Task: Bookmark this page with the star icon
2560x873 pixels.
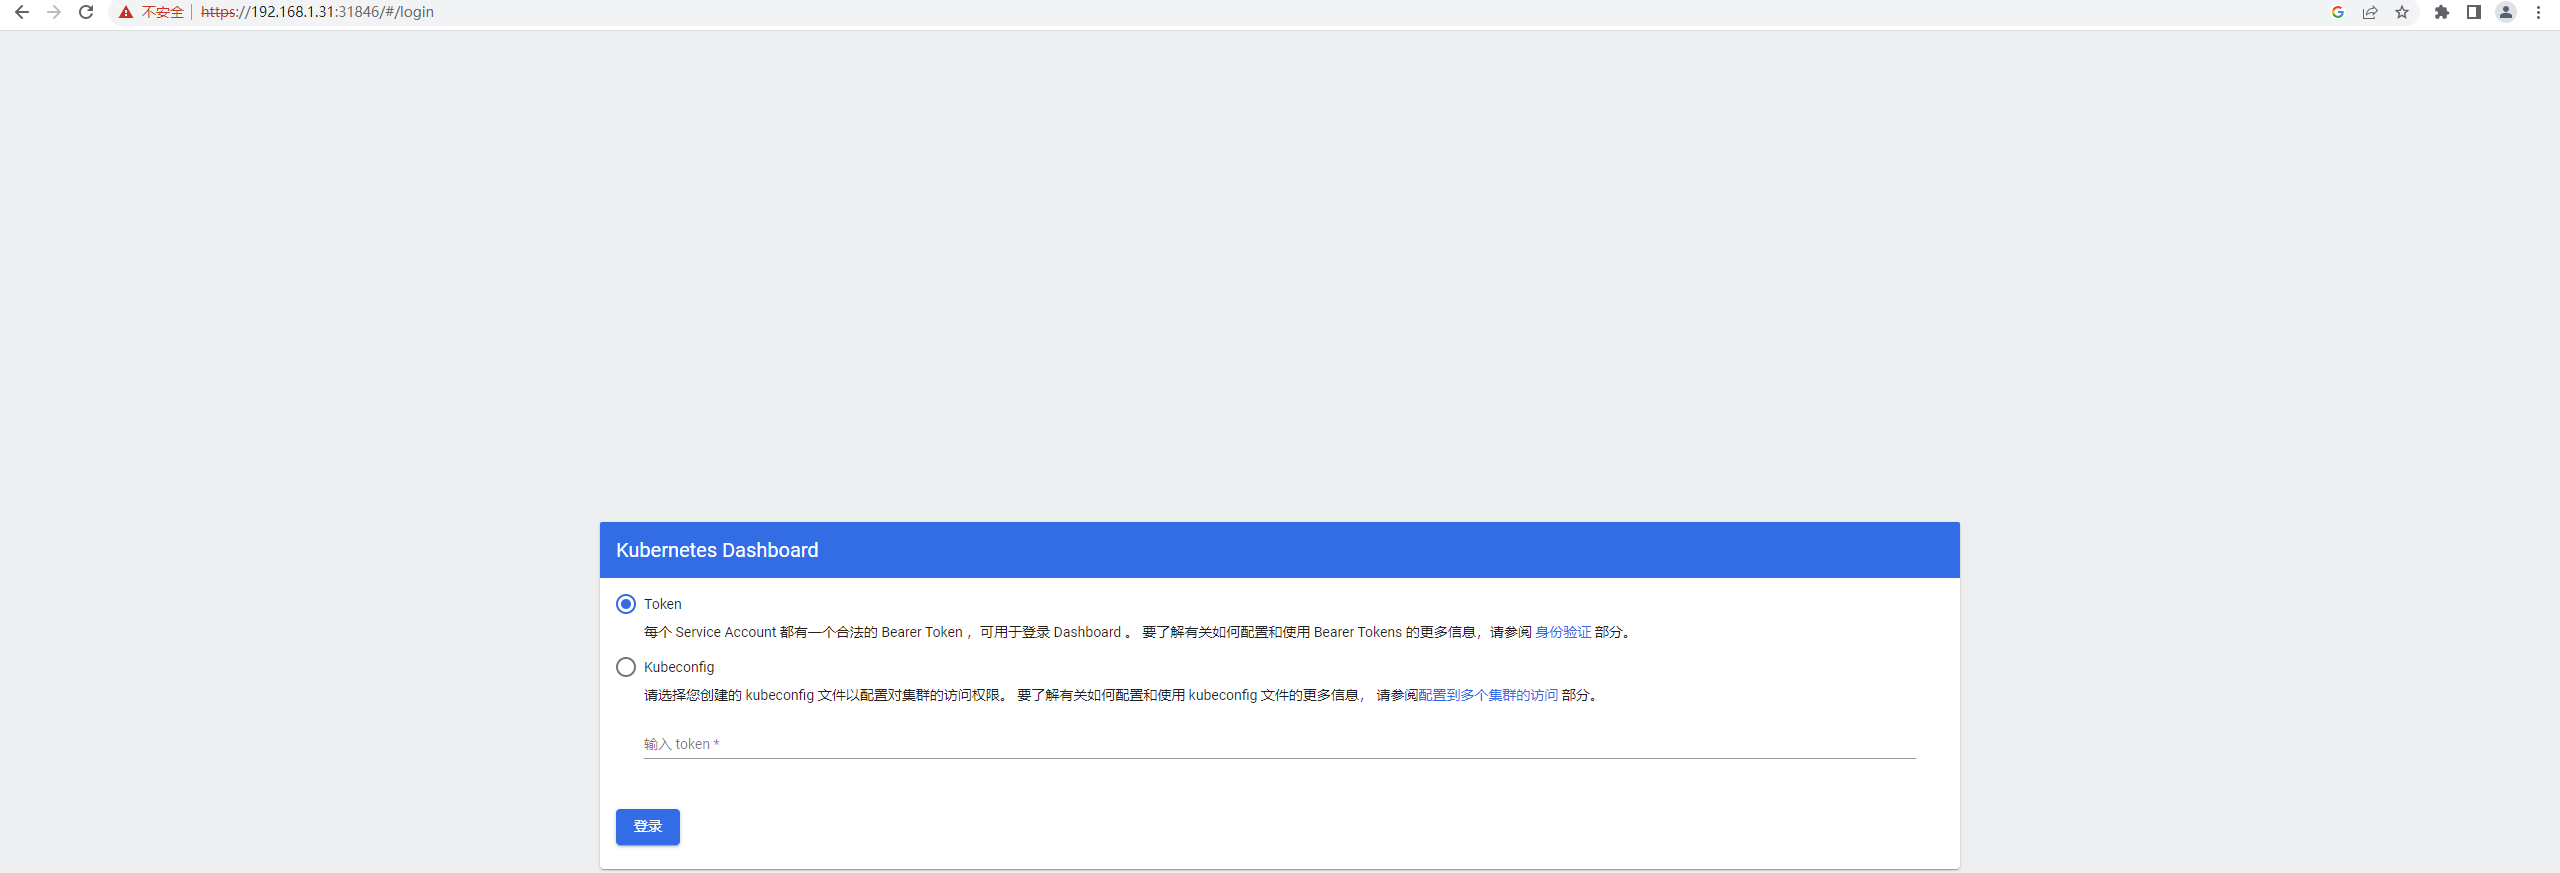Action: click(2402, 12)
